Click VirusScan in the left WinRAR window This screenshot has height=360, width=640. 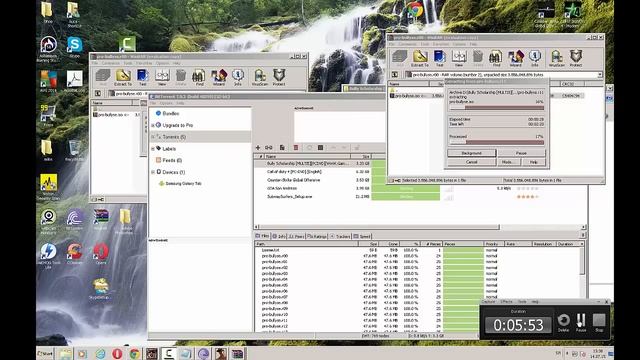click(260, 77)
